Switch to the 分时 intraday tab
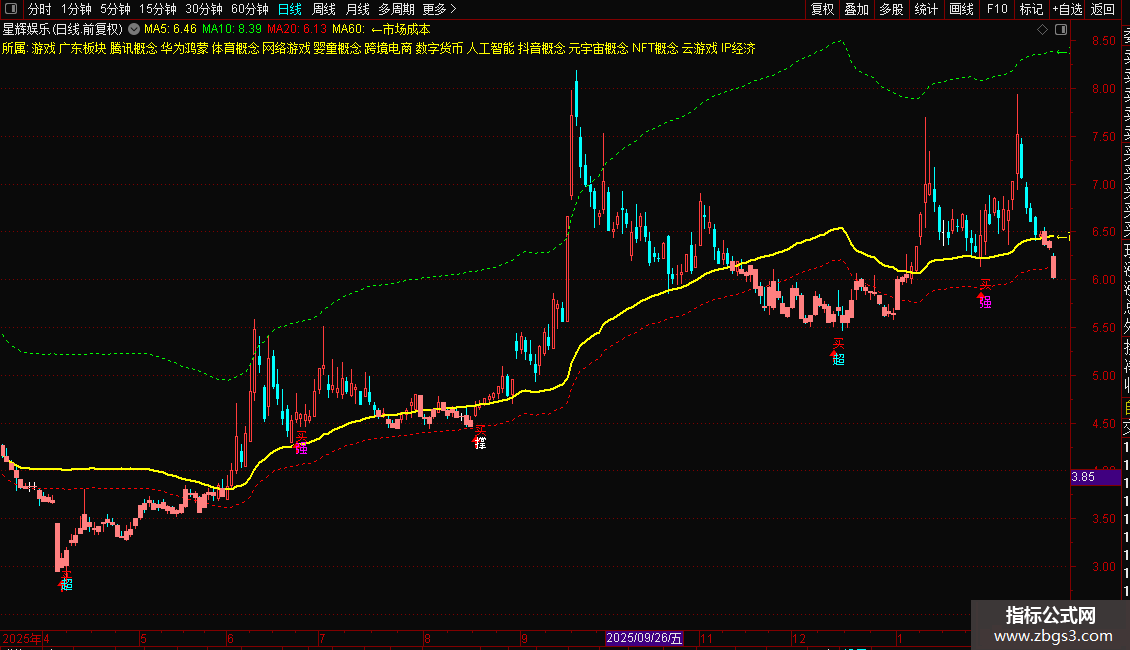1130x650 pixels. tap(40, 9)
